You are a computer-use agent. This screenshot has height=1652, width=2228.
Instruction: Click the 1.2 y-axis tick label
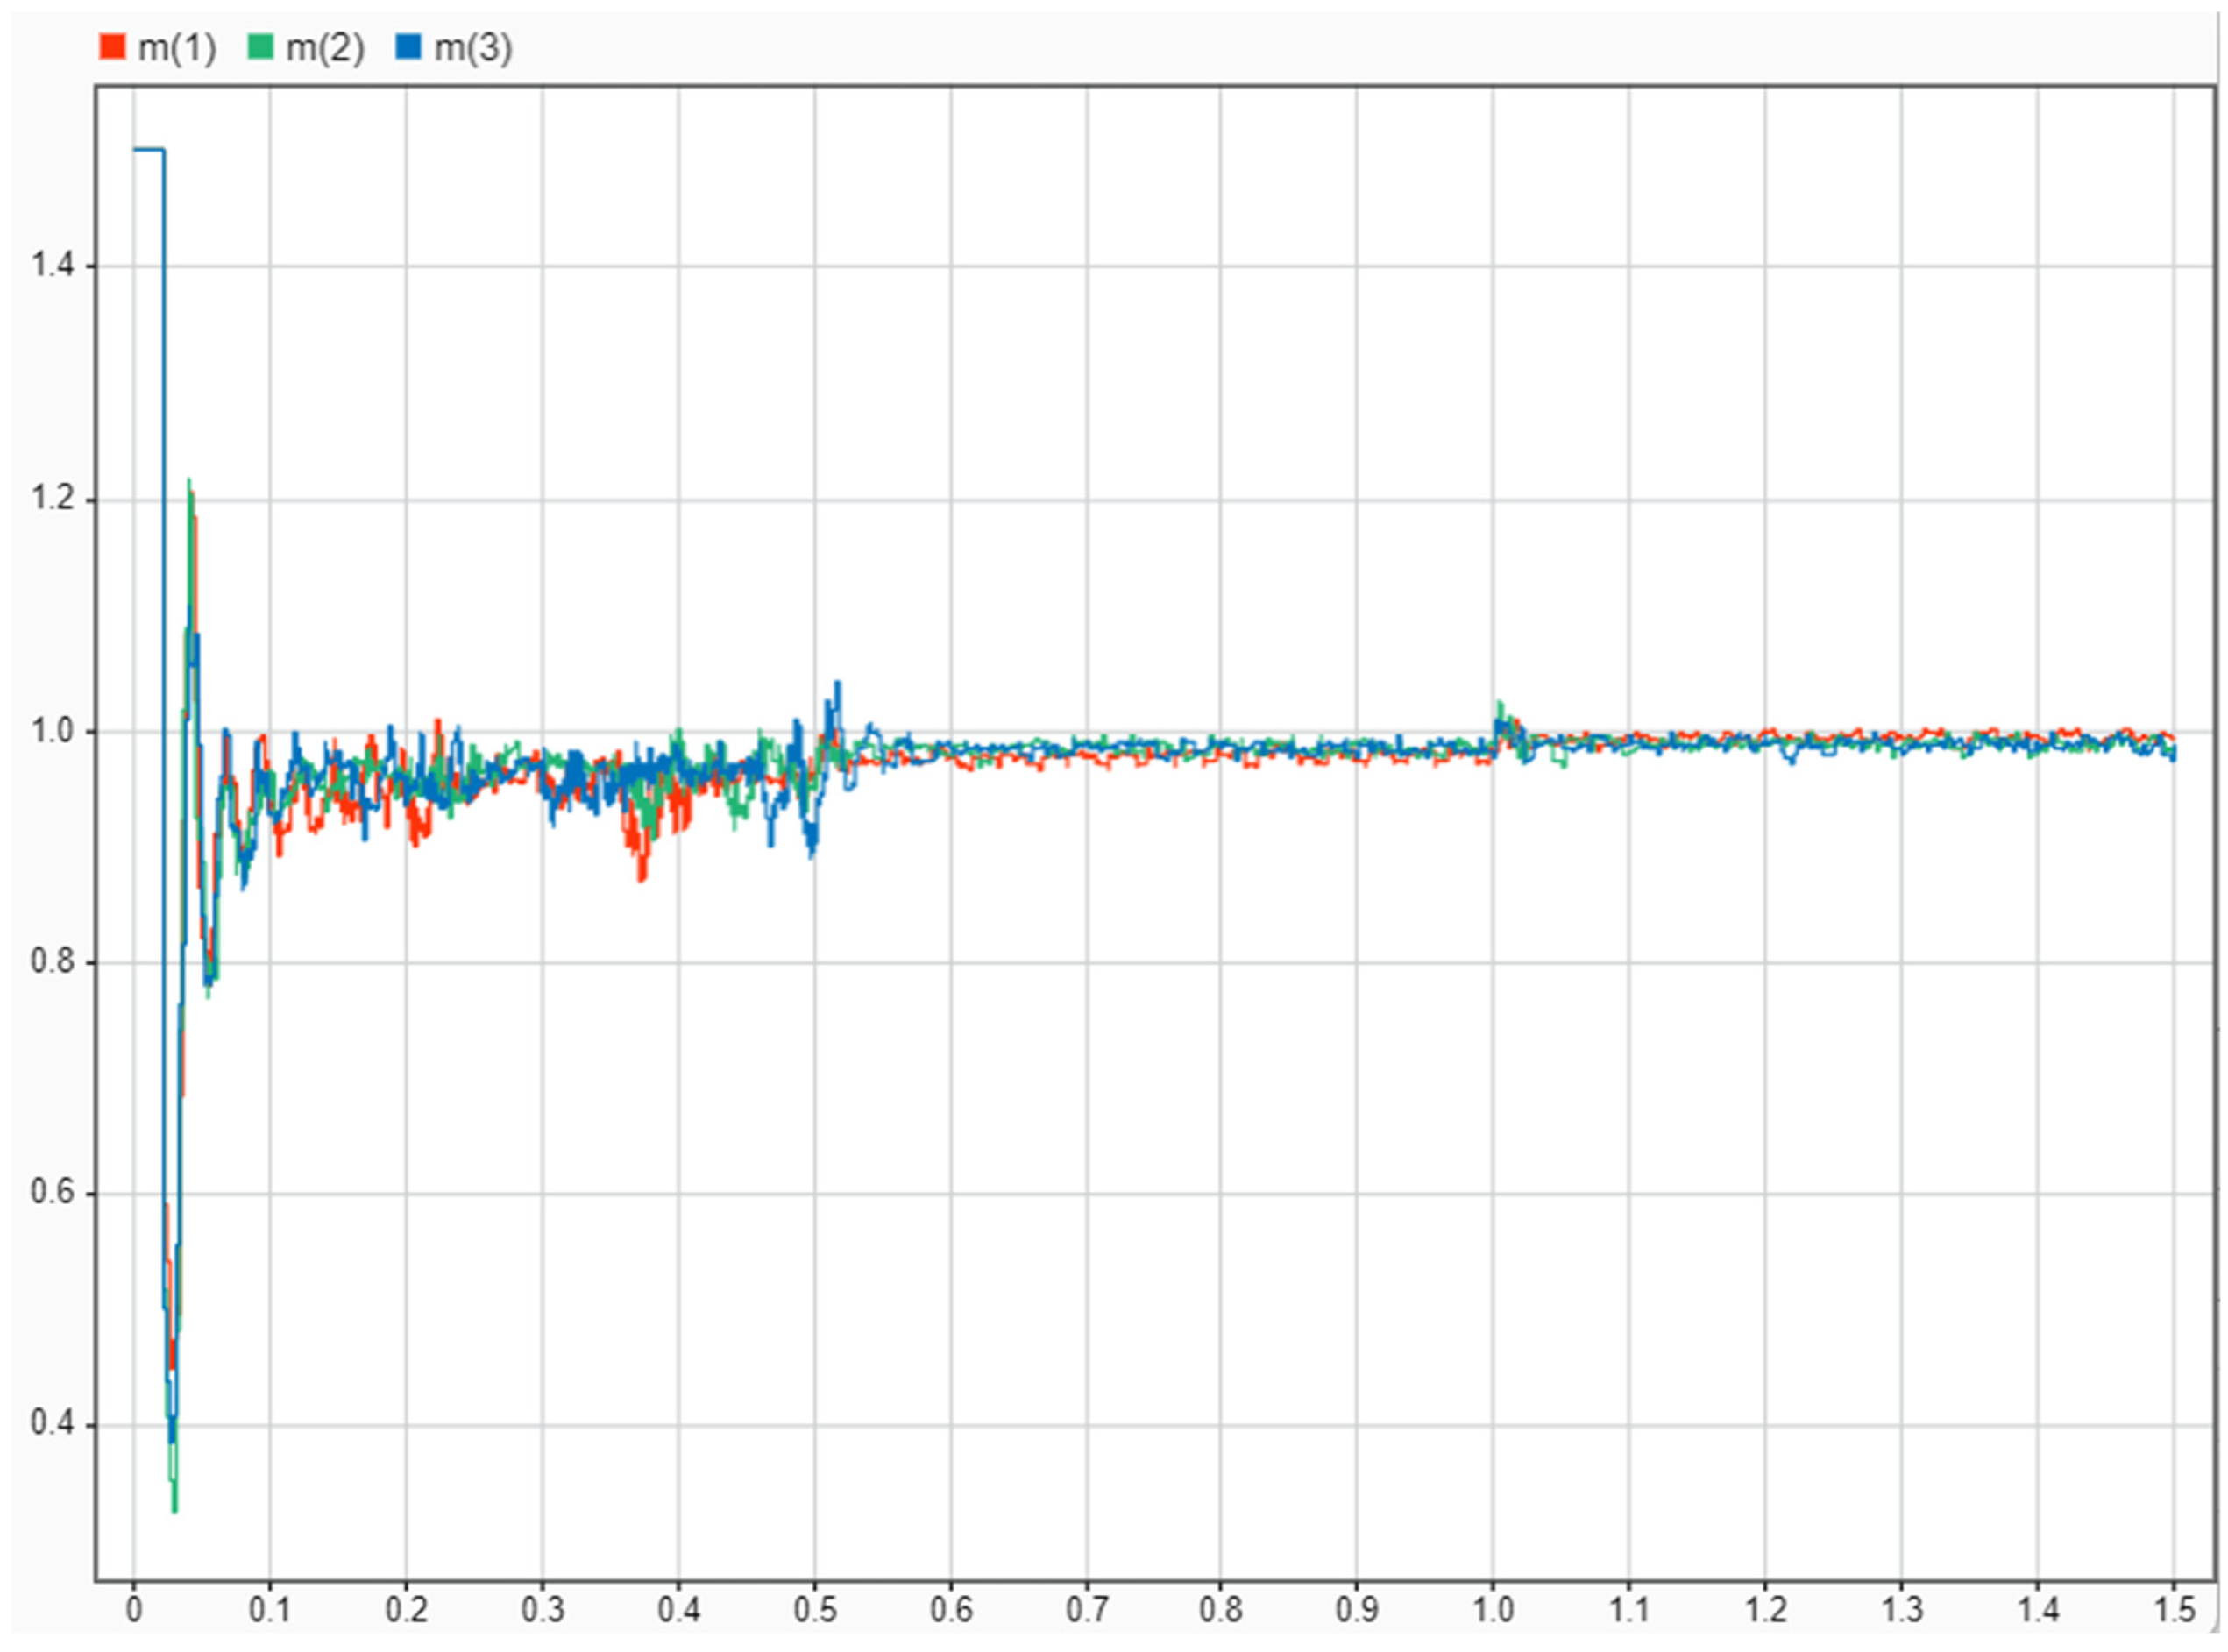click(x=50, y=497)
